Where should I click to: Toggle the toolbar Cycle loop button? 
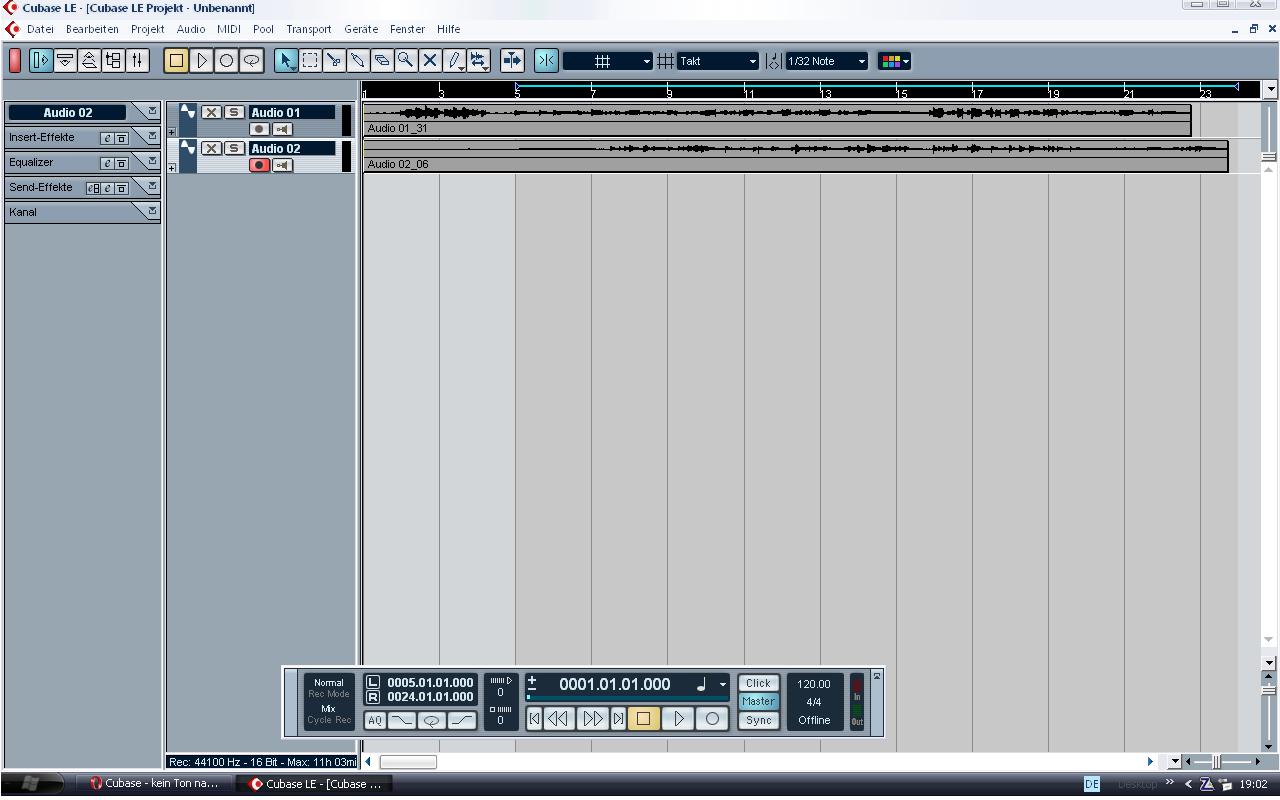pyautogui.click(x=251, y=61)
